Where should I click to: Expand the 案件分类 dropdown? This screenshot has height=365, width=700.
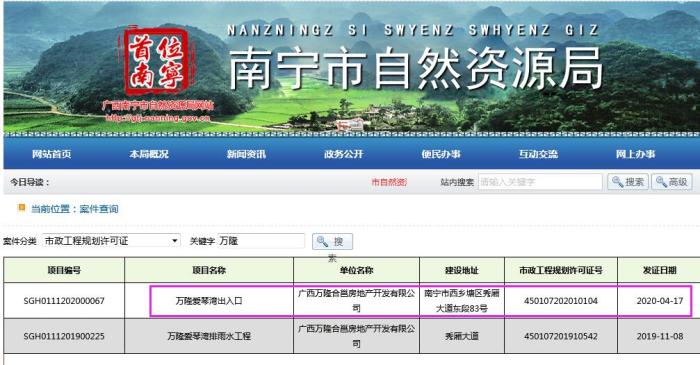point(111,241)
